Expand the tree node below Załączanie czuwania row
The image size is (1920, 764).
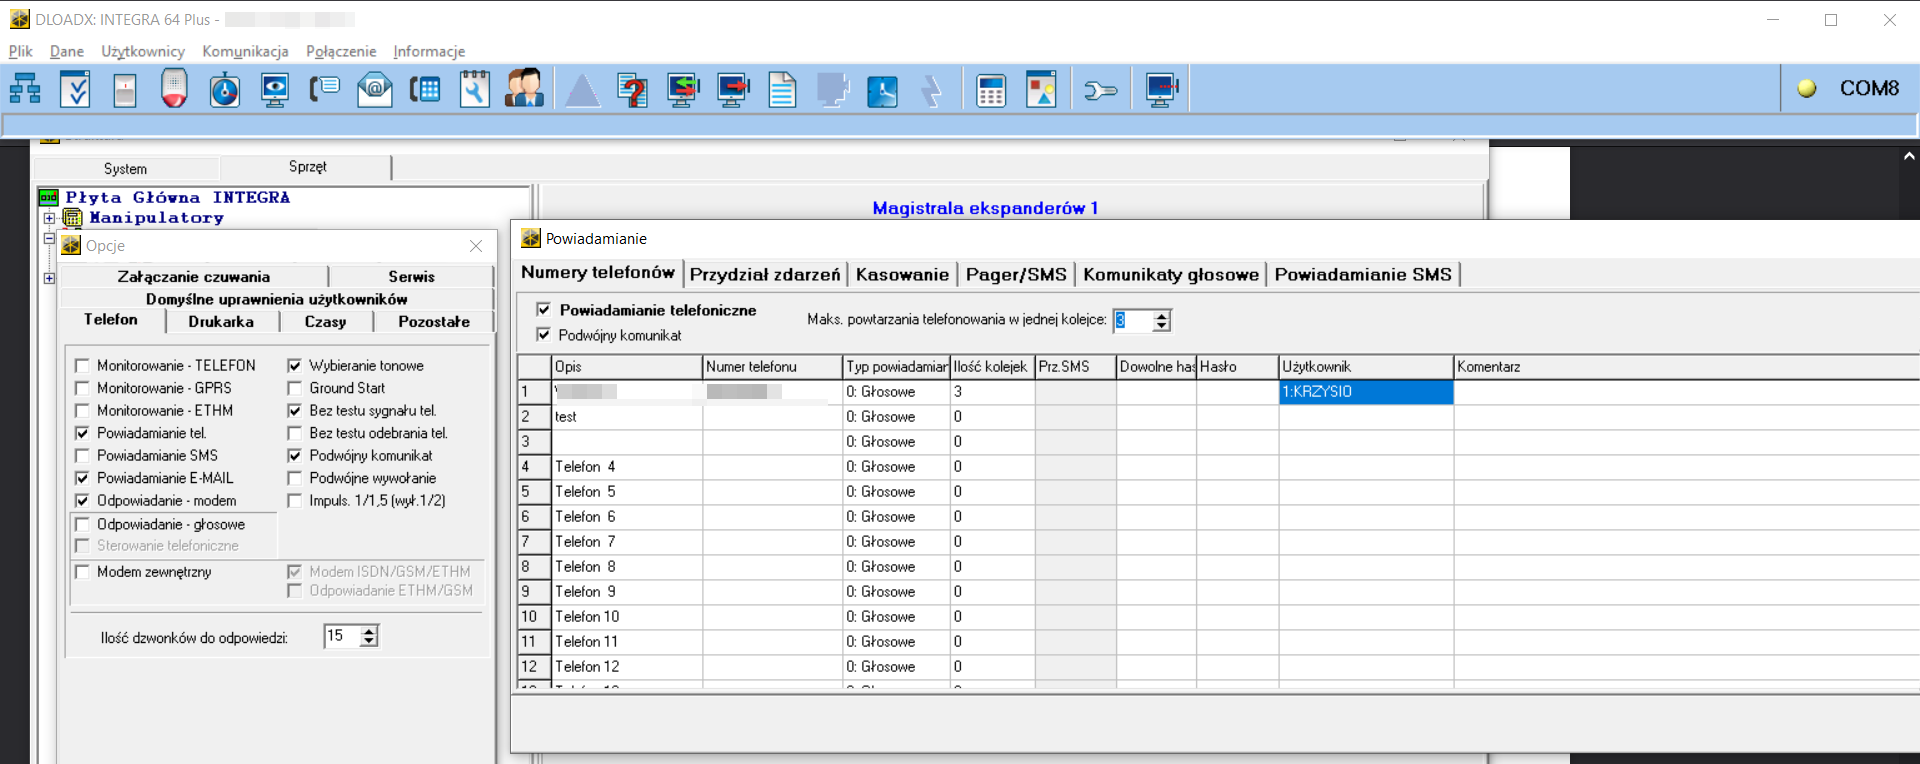coord(49,278)
